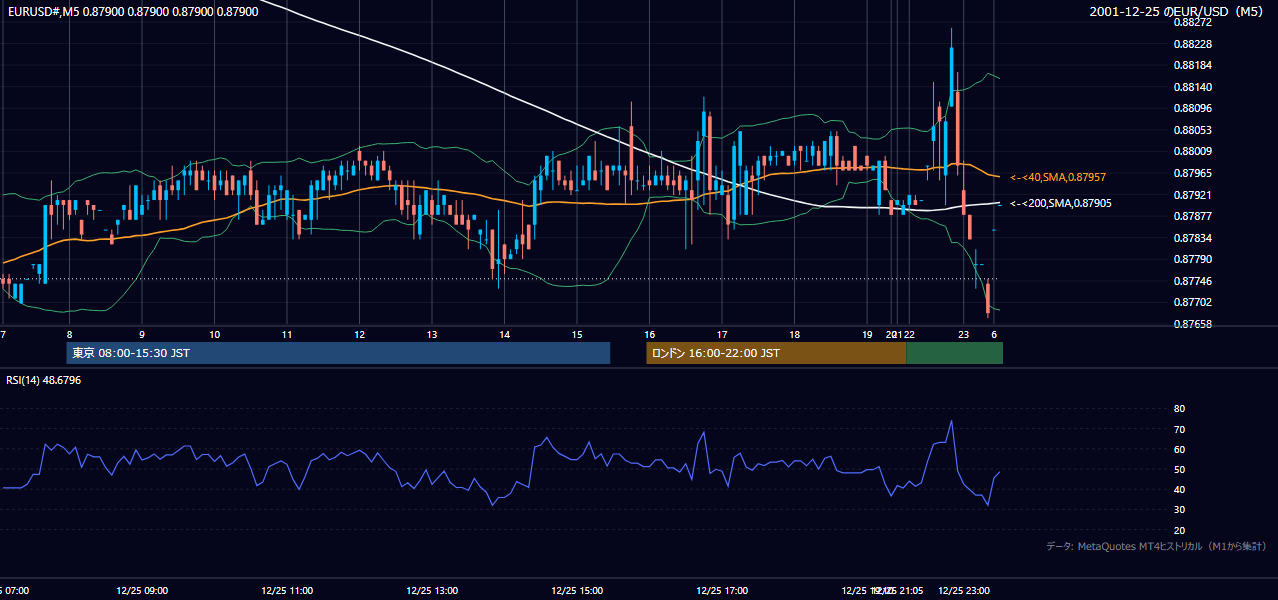
Task: Click RSI scale level 70
Action: [1179, 429]
